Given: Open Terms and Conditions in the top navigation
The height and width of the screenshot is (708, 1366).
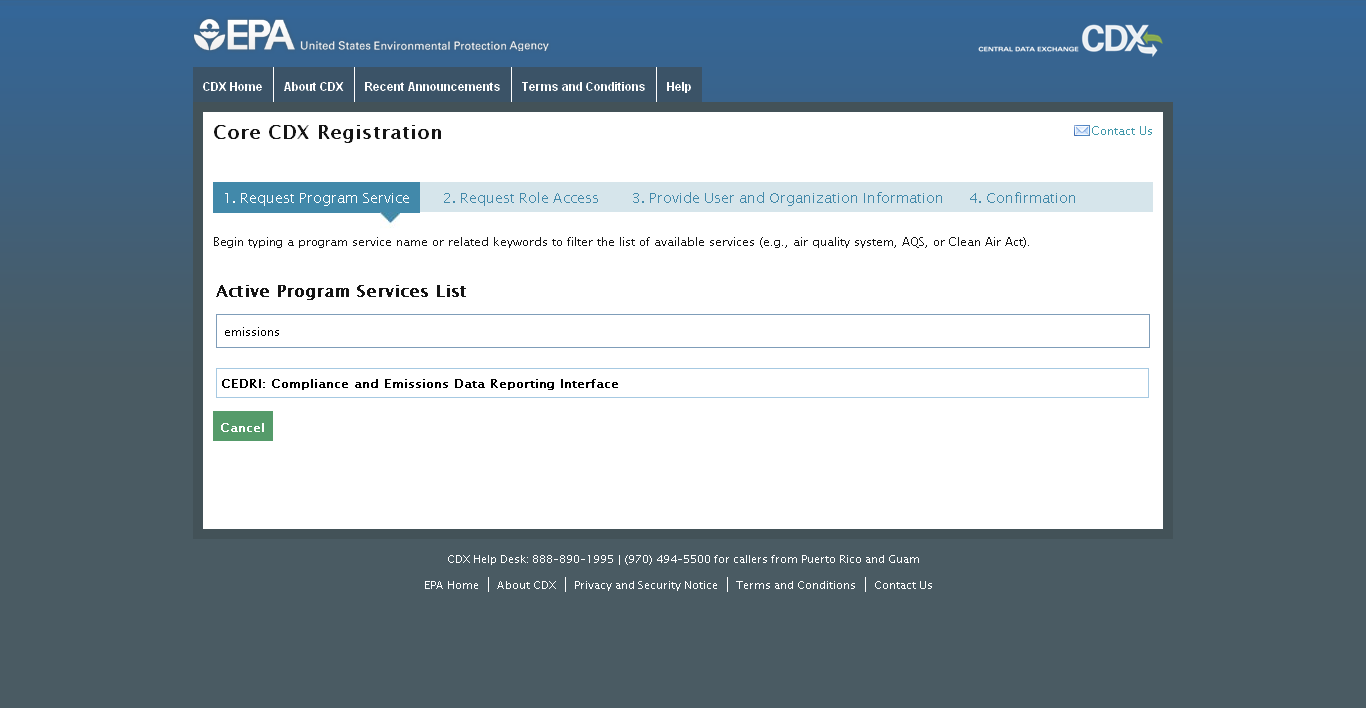Looking at the screenshot, I should [583, 86].
